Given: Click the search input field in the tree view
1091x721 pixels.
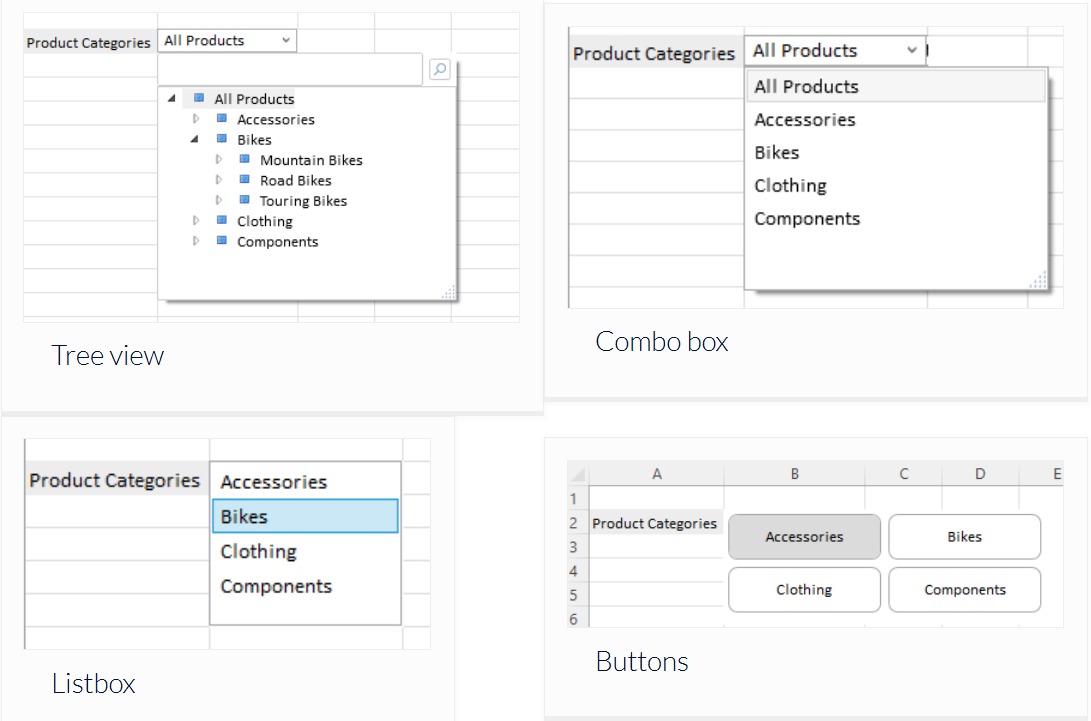Looking at the screenshot, I should pyautogui.click(x=290, y=69).
